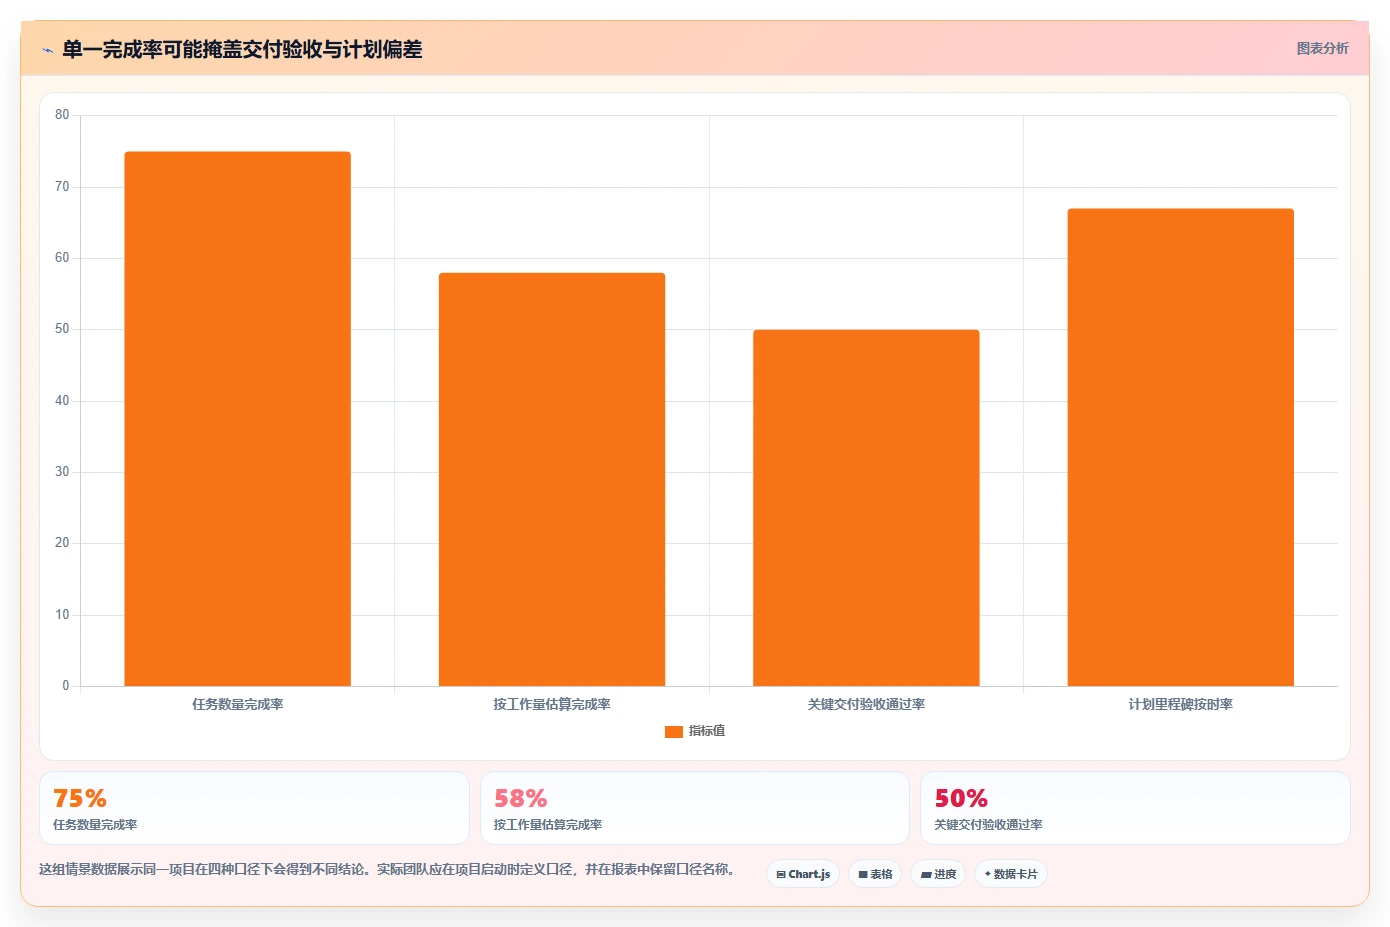Image resolution: width=1390 pixels, height=927 pixels.
Task: Click the 图表分析 label in the header
Action: [x=1322, y=48]
